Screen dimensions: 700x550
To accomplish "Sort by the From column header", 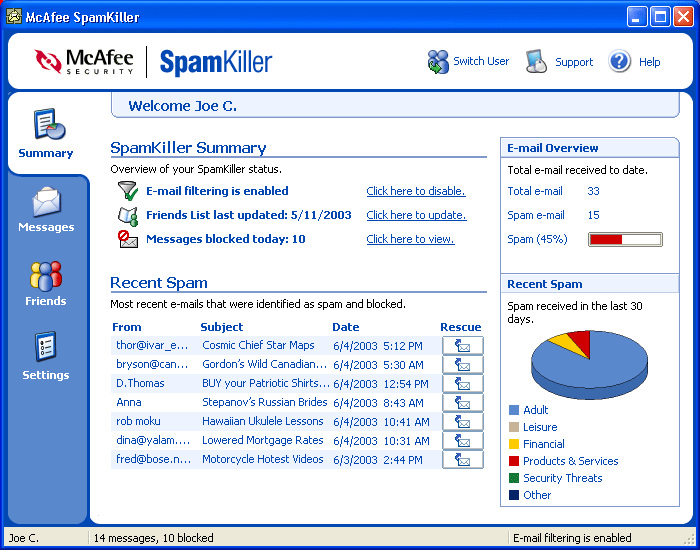I will point(127,327).
